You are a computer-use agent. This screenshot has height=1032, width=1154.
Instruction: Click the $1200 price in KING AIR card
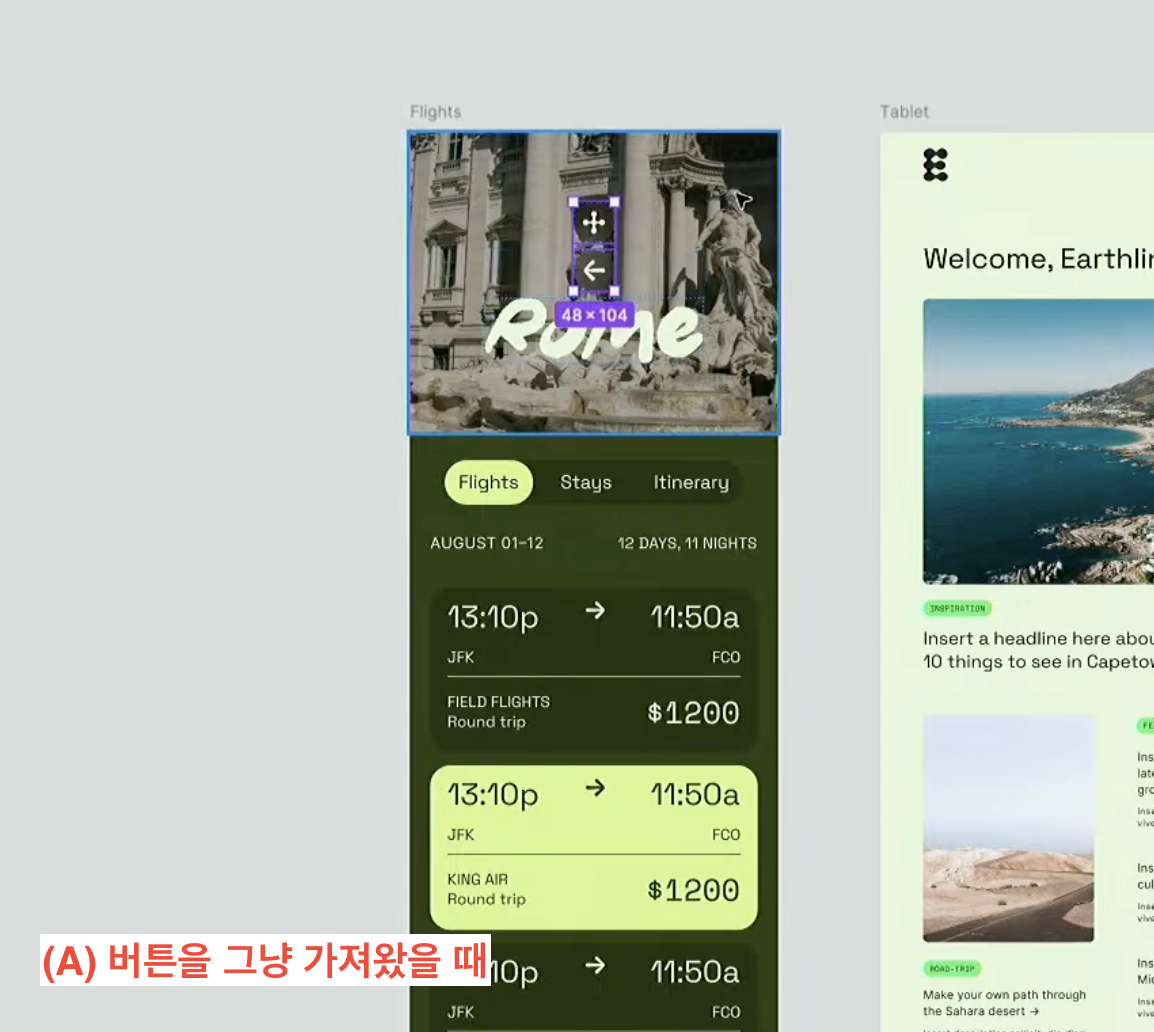coord(693,890)
